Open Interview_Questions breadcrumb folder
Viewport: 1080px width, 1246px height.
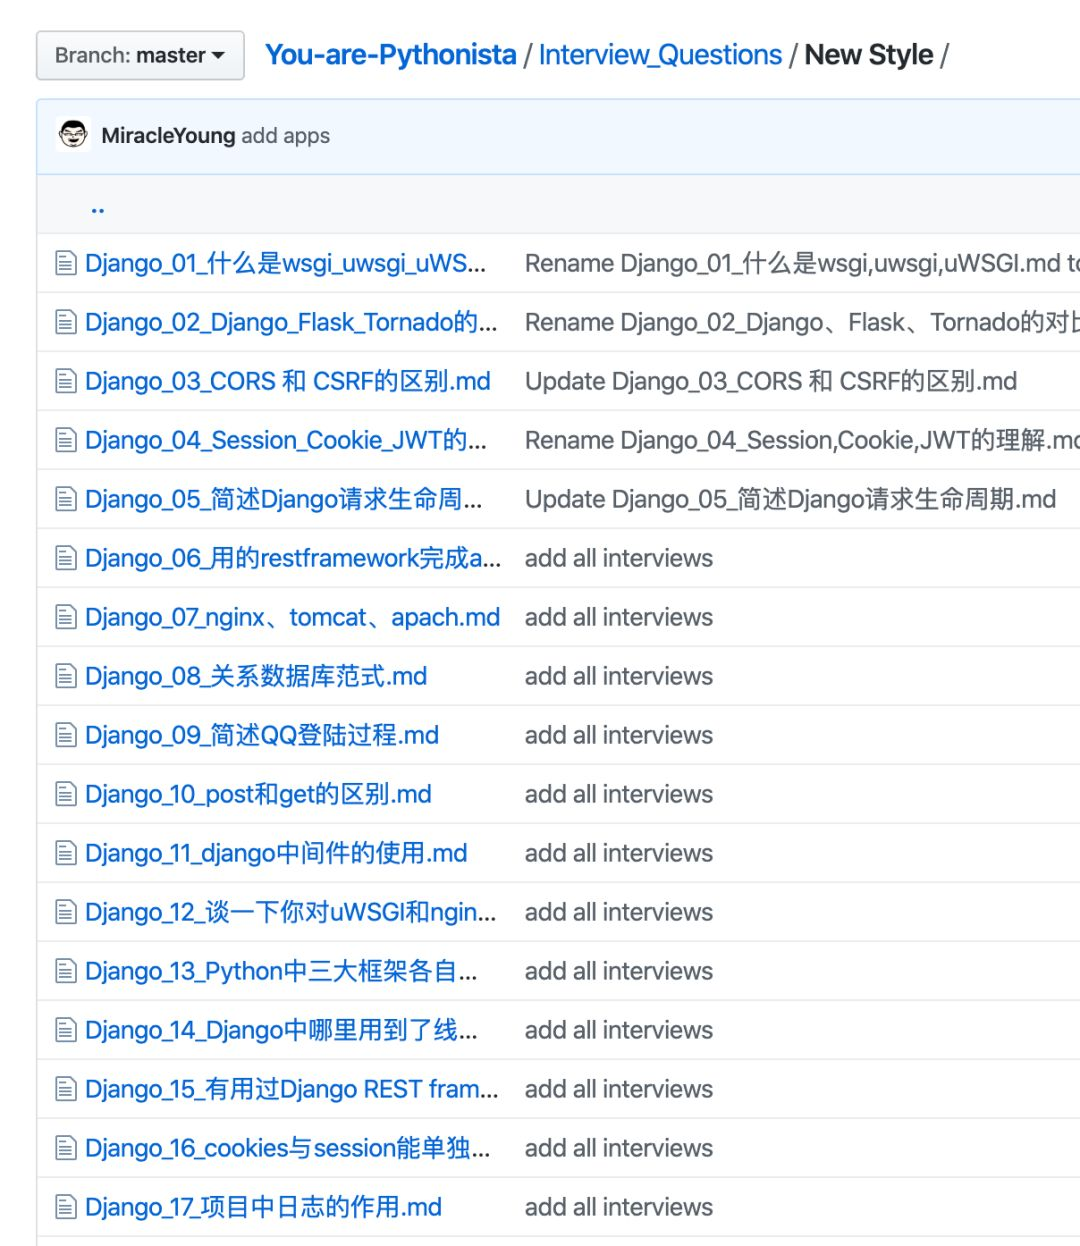point(660,55)
